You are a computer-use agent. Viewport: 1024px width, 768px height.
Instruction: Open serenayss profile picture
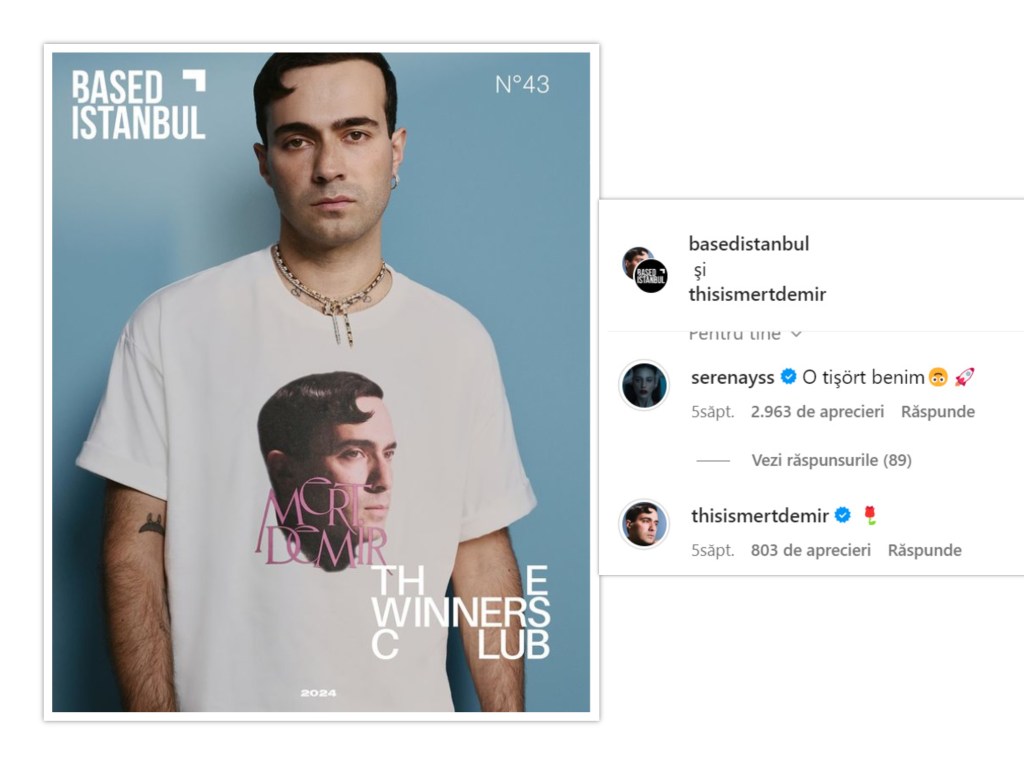pos(644,385)
